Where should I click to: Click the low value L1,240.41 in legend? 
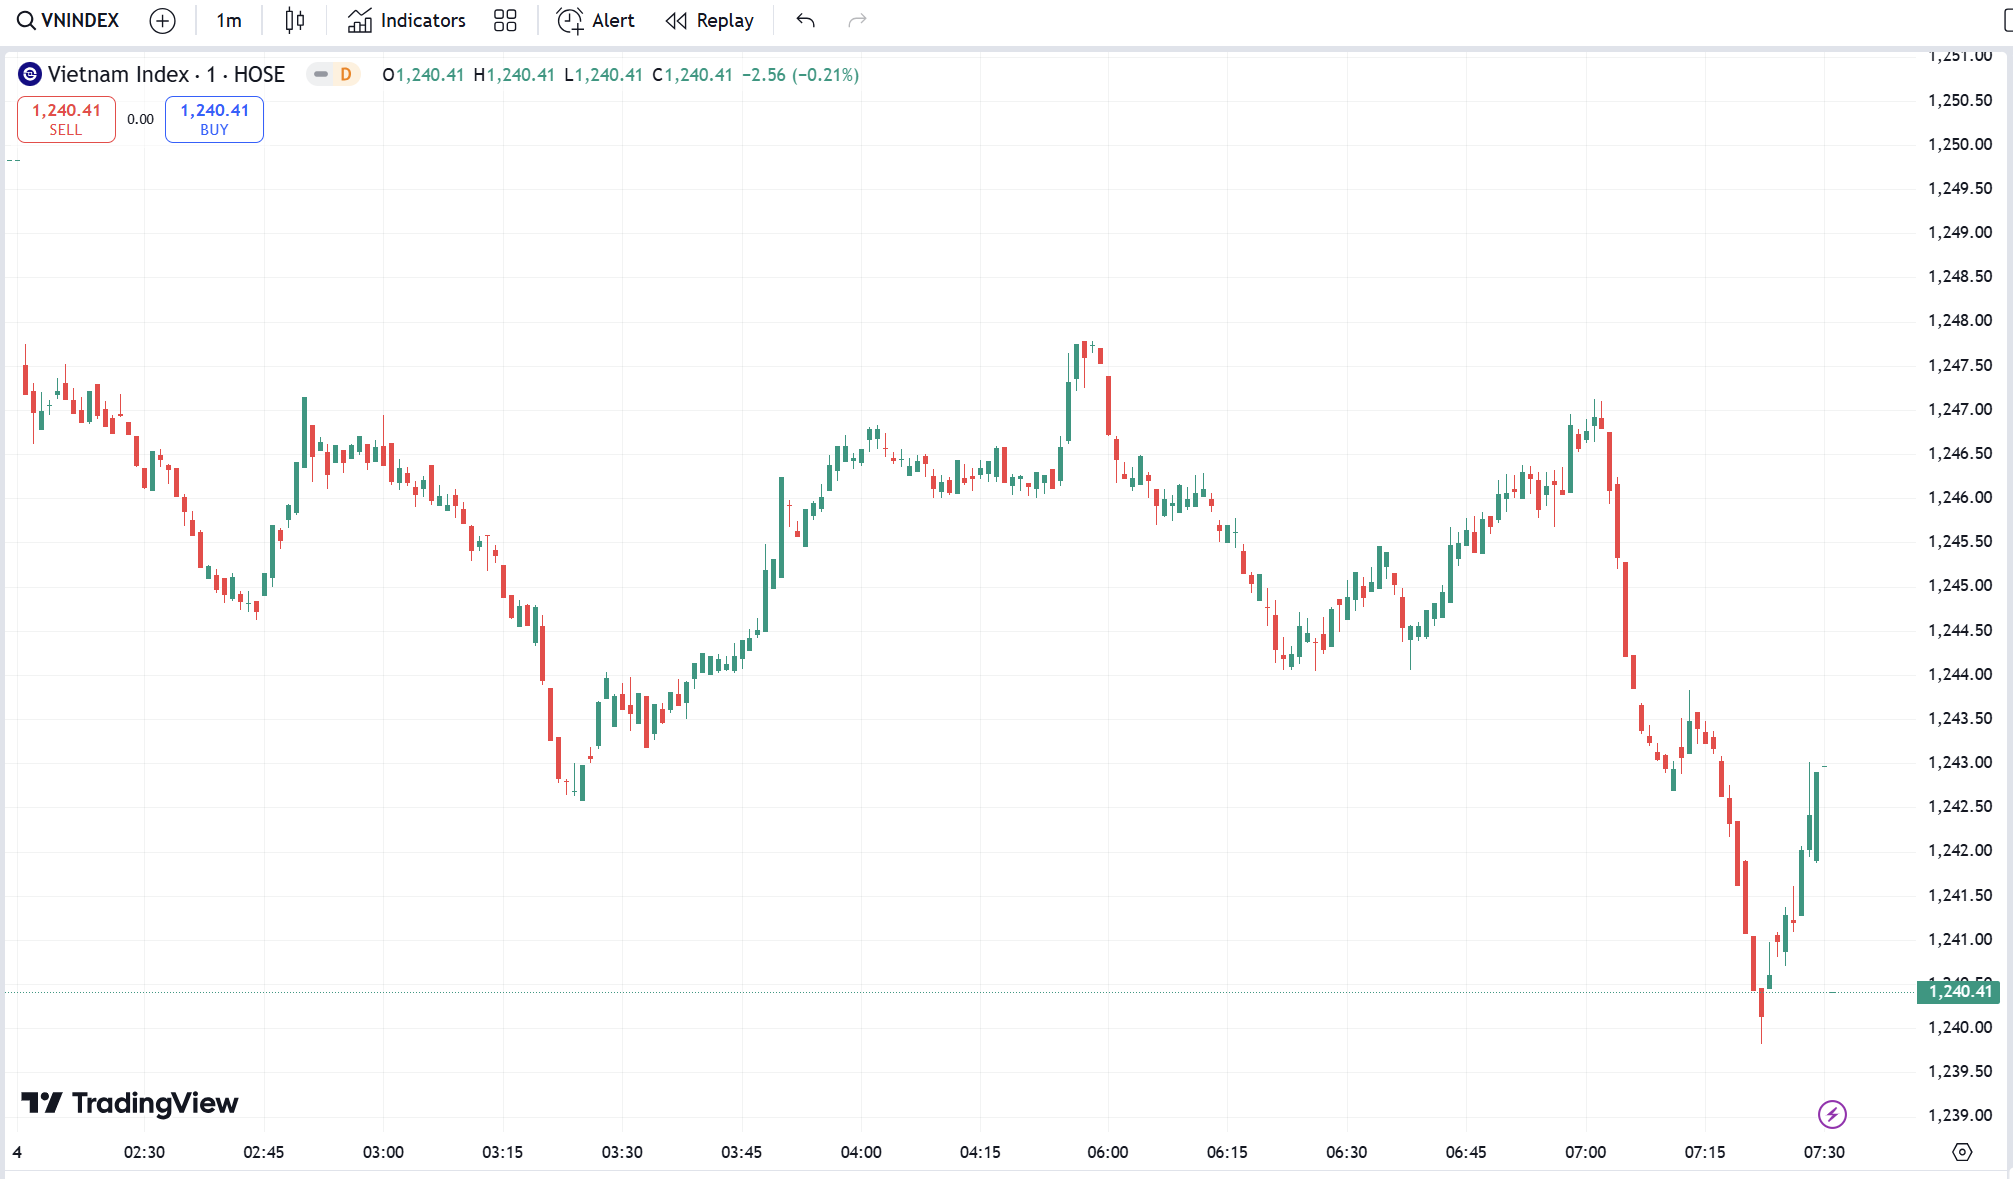pyautogui.click(x=603, y=75)
